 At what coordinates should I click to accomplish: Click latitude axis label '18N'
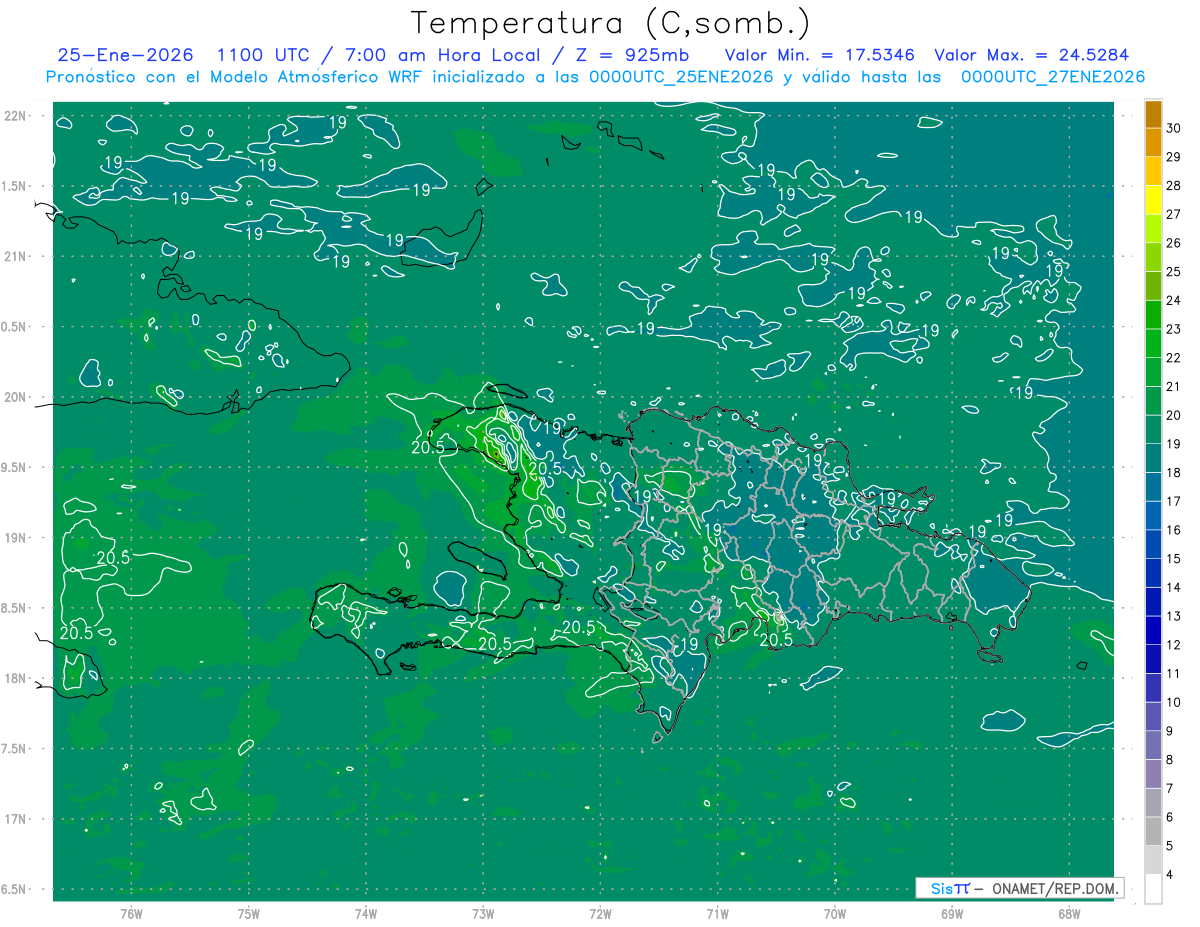click(17, 679)
